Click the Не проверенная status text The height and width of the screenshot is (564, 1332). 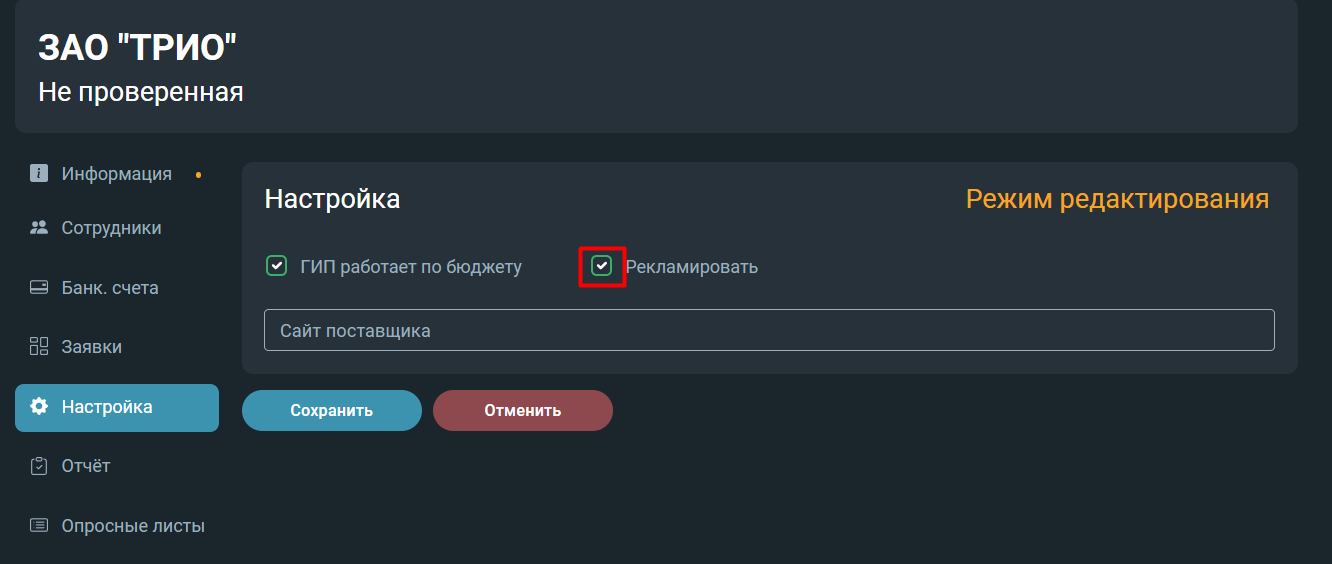pyautogui.click(x=141, y=92)
